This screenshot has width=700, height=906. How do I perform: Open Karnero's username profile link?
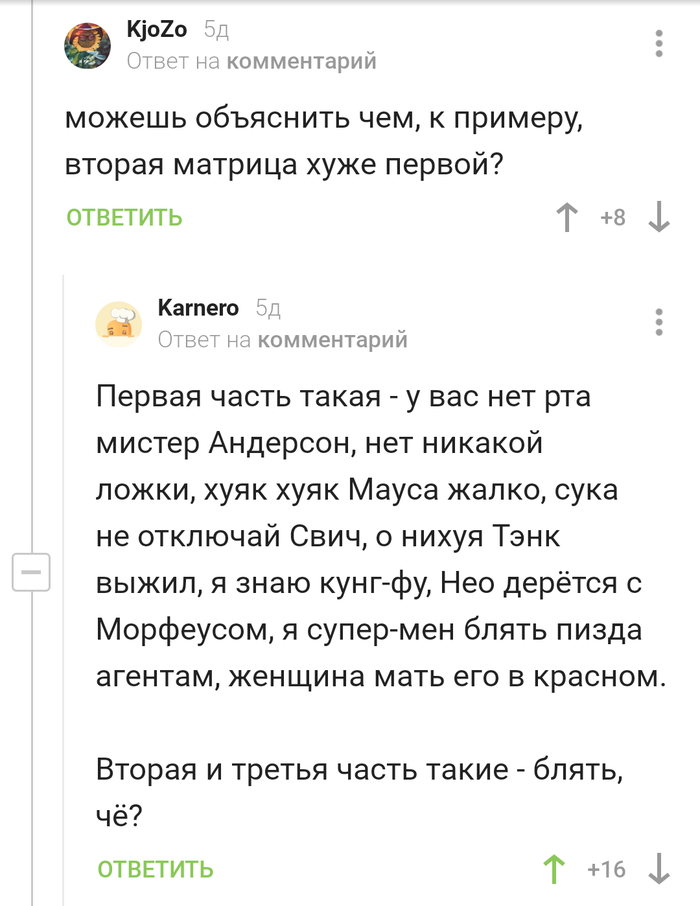[198, 308]
